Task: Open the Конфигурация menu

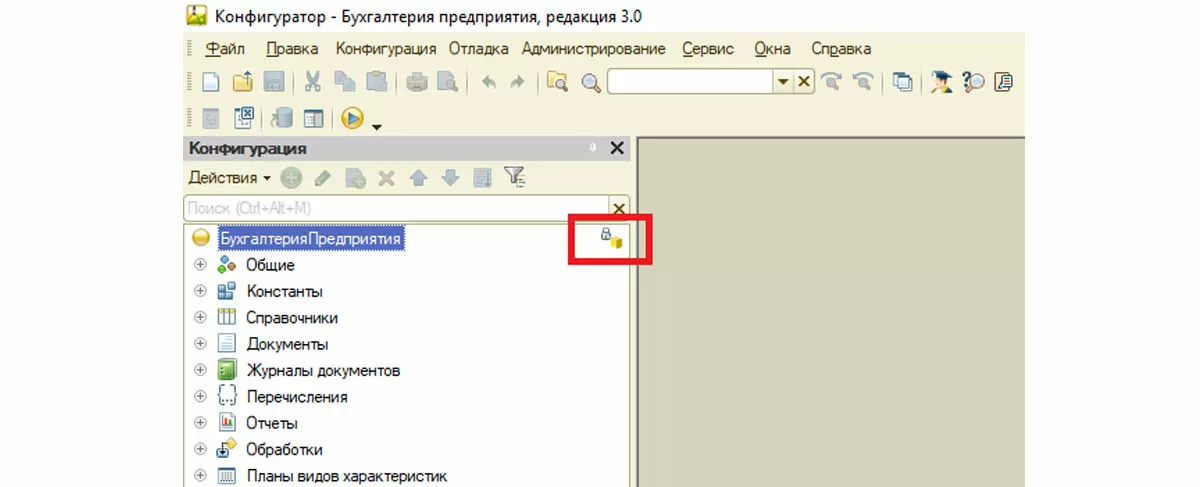Action: click(386, 48)
